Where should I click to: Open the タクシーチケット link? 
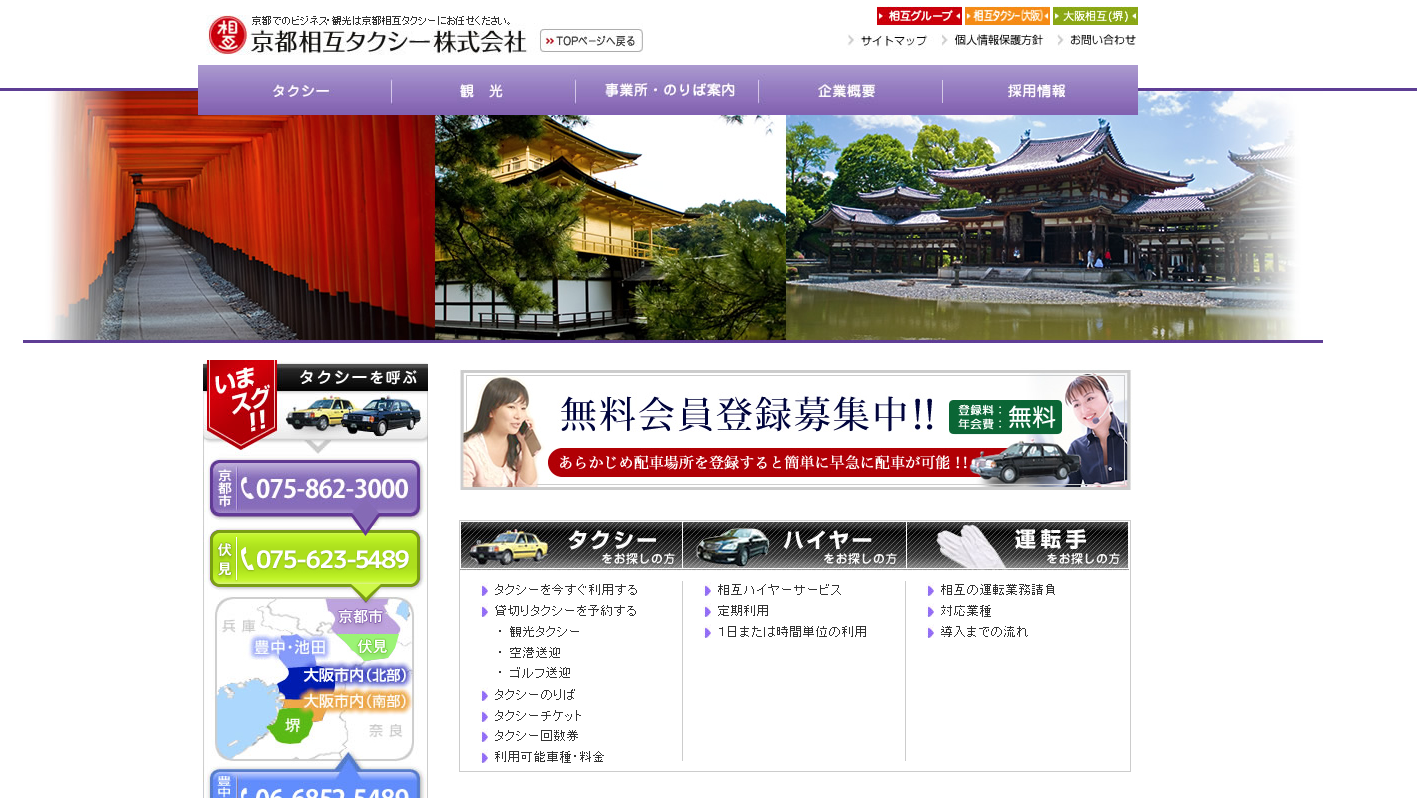(x=538, y=716)
